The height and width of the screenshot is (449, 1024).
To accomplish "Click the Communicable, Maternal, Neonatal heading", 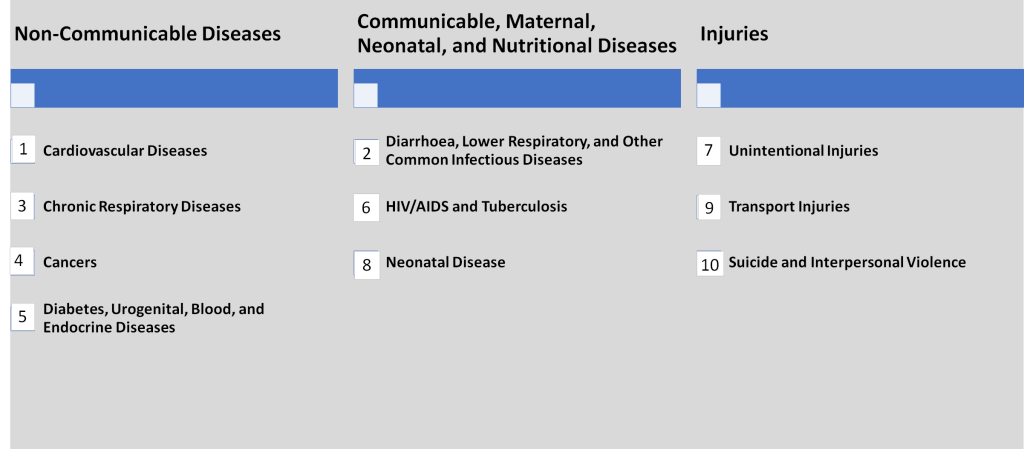I will pyautogui.click(x=516, y=34).
